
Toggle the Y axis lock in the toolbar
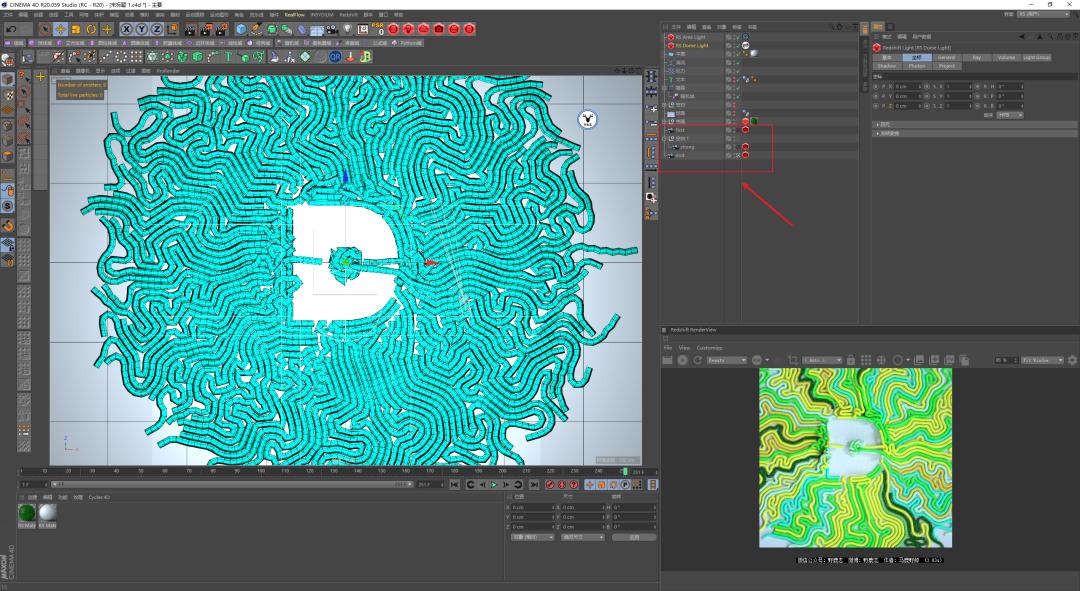[x=141, y=30]
